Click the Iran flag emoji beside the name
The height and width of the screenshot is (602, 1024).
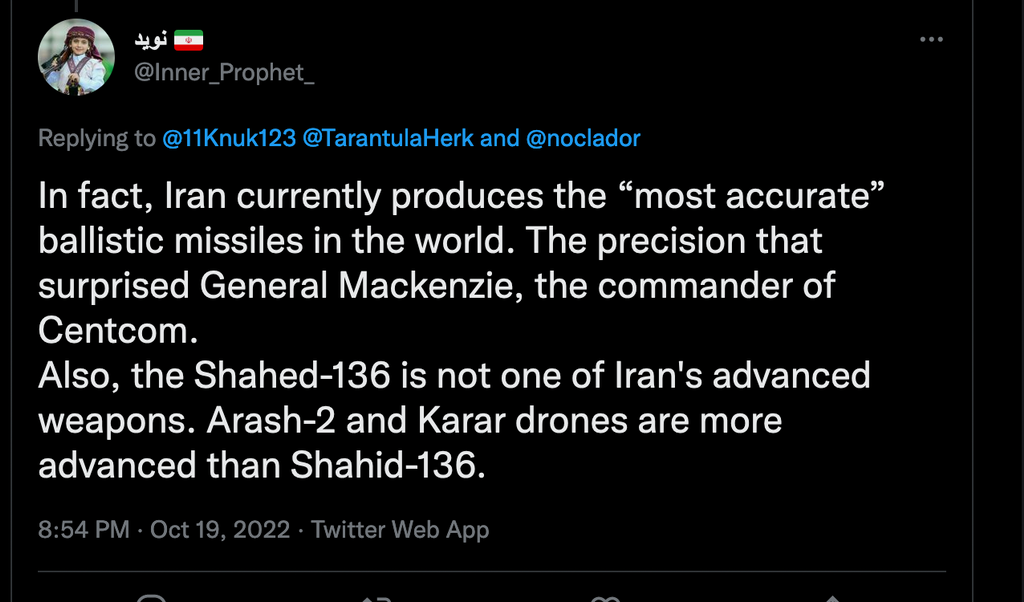pos(189,40)
